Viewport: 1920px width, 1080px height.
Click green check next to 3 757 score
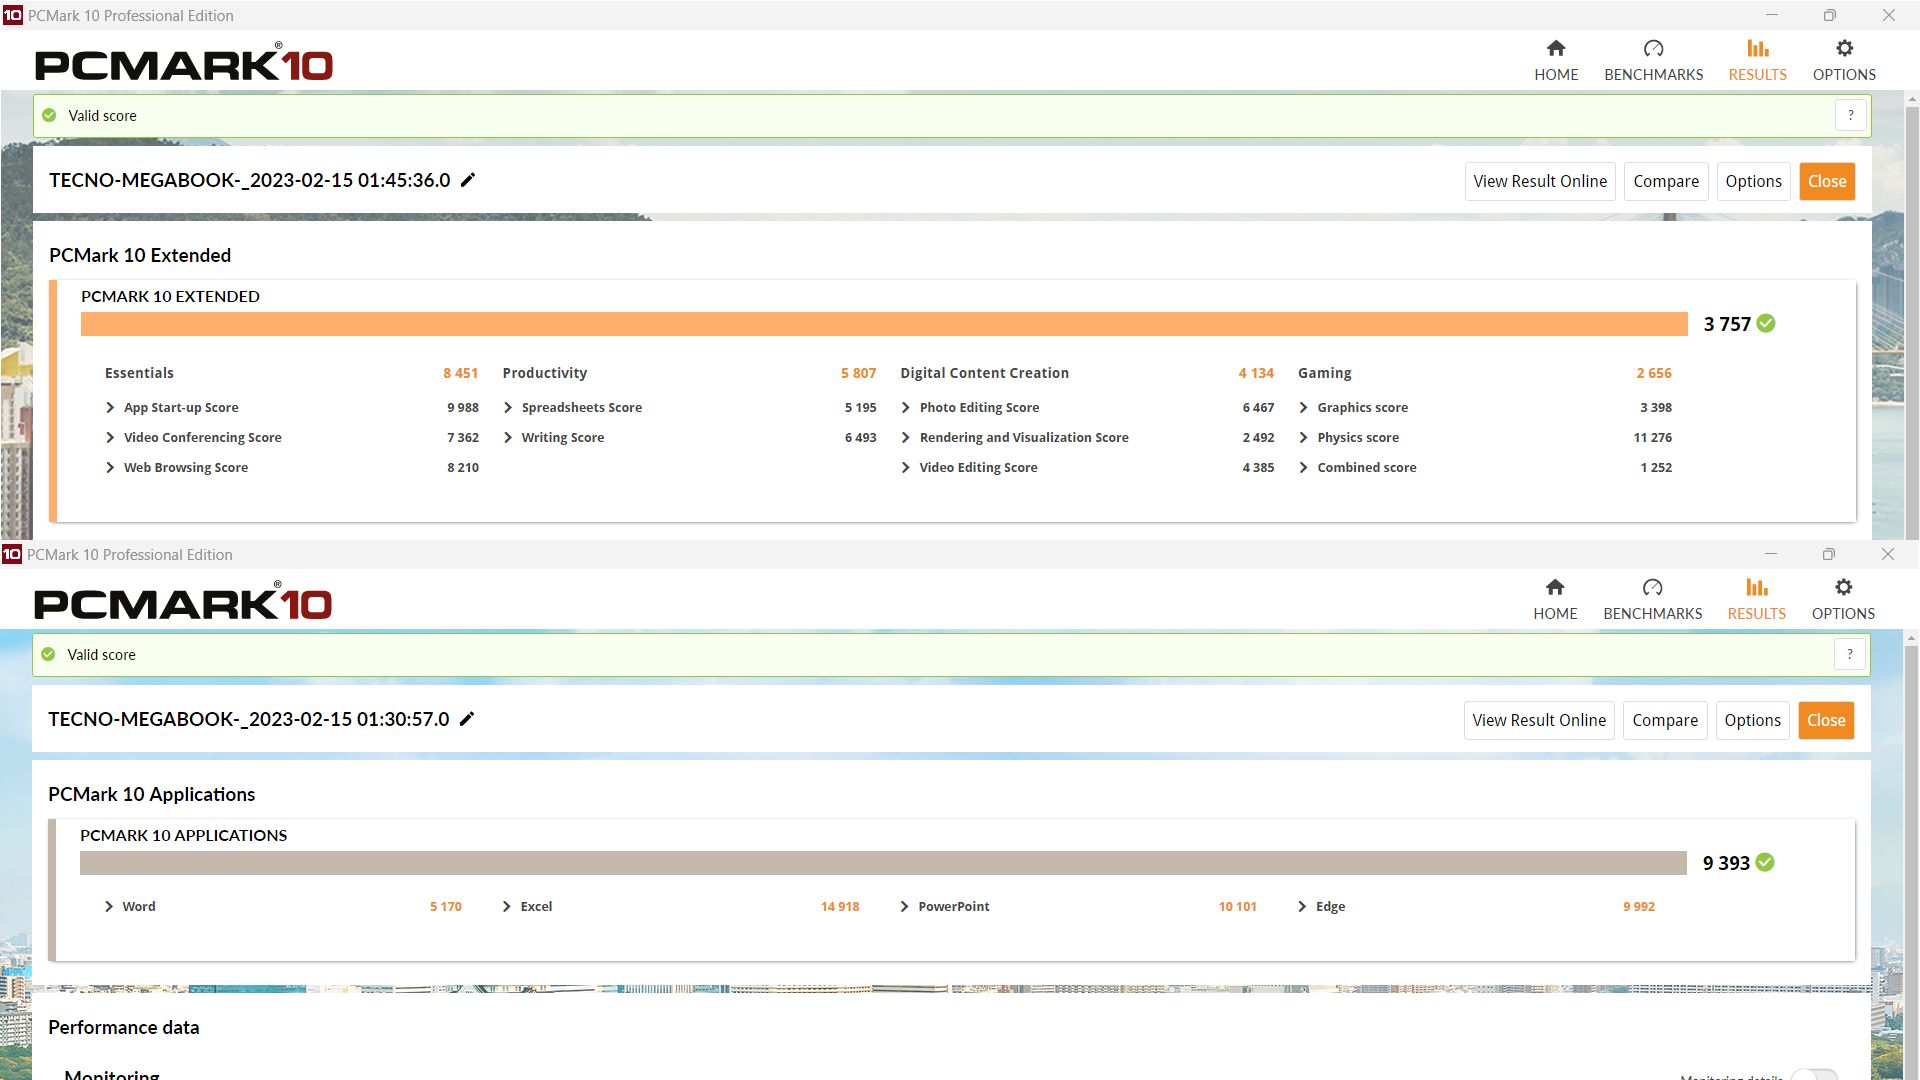[x=1766, y=323]
